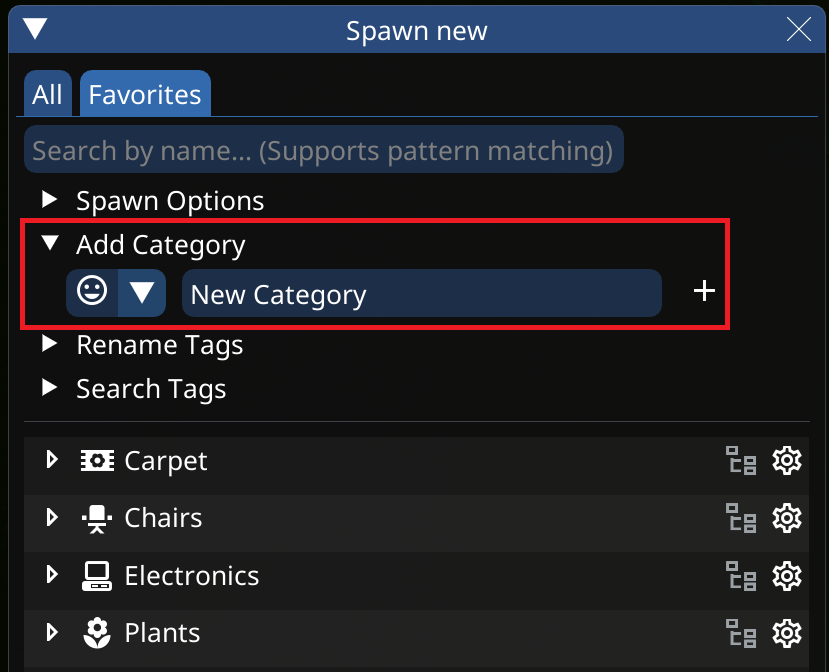Open the gear settings for Plants
This screenshot has width=829, height=672.
788,633
